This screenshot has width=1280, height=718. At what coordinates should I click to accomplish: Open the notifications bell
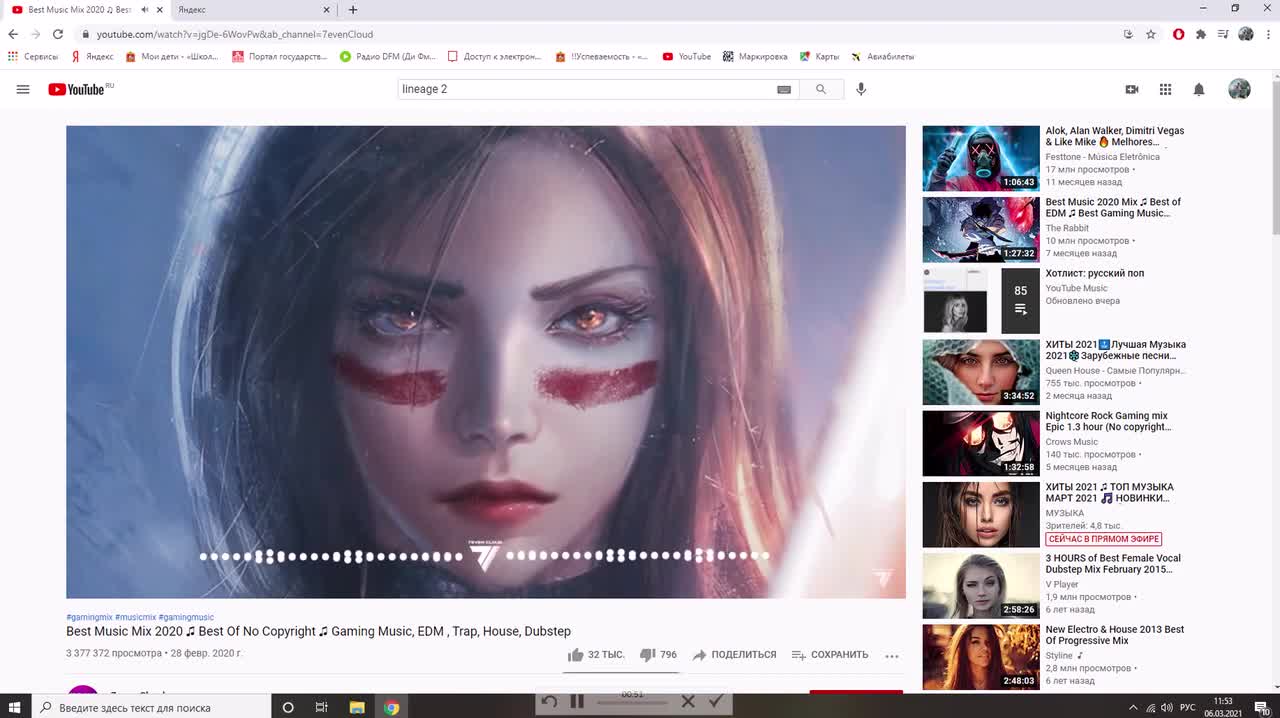[x=1199, y=89]
